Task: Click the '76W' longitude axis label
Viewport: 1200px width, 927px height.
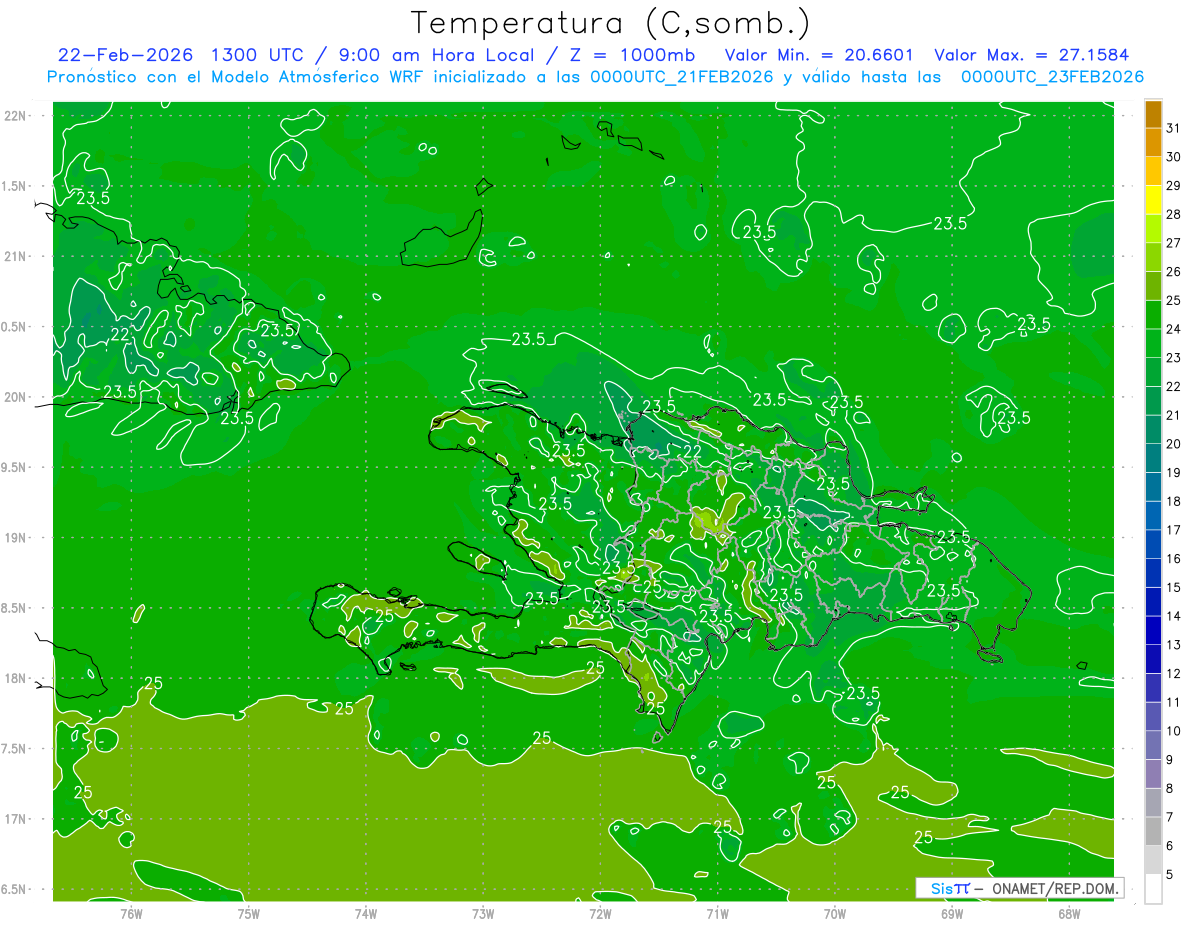Action: point(131,914)
